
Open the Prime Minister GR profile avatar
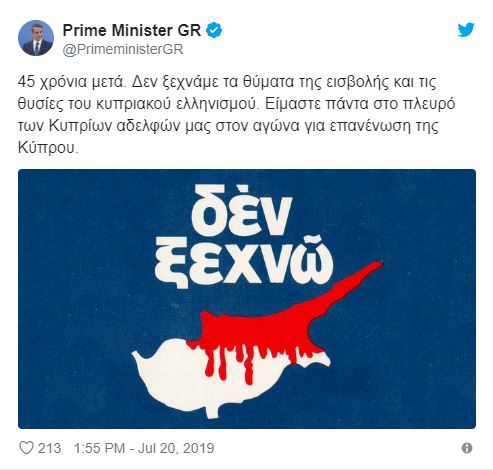click(x=36, y=38)
